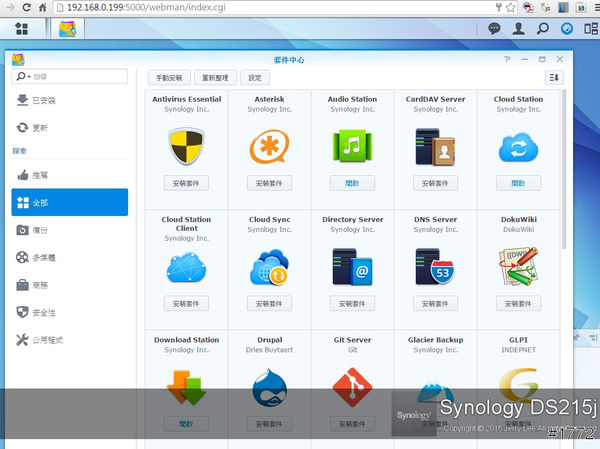Install the Directory Server package
Image resolution: width=600 pixels, height=449 pixels.
(352, 304)
